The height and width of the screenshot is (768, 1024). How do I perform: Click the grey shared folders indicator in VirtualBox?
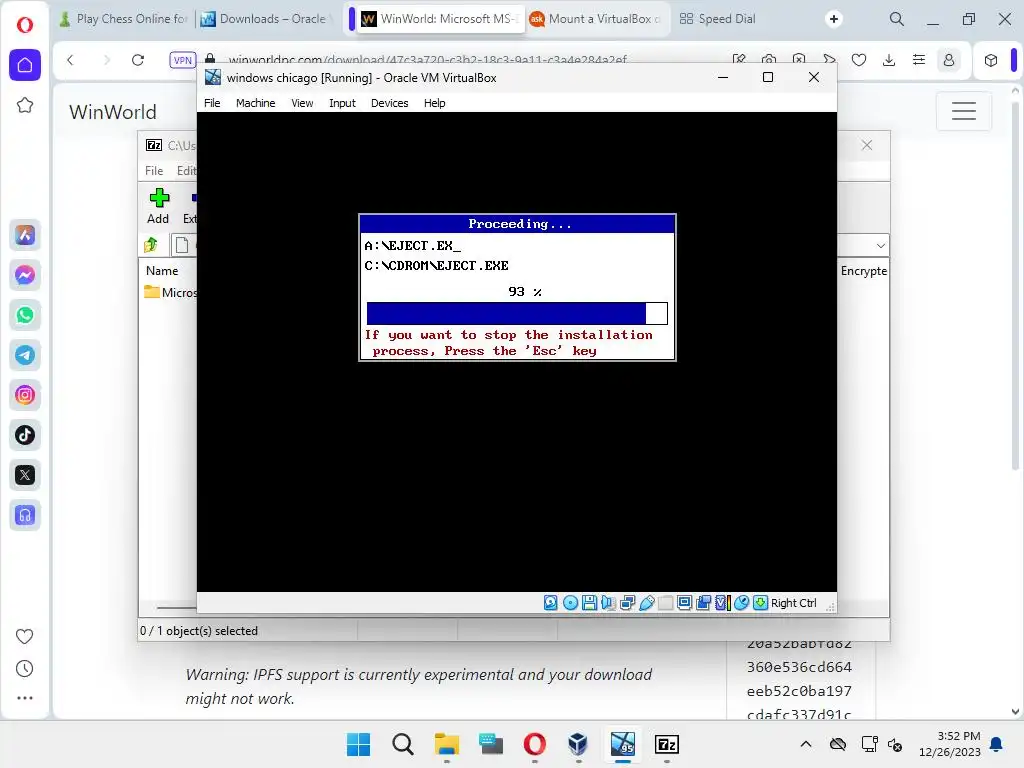click(x=665, y=603)
